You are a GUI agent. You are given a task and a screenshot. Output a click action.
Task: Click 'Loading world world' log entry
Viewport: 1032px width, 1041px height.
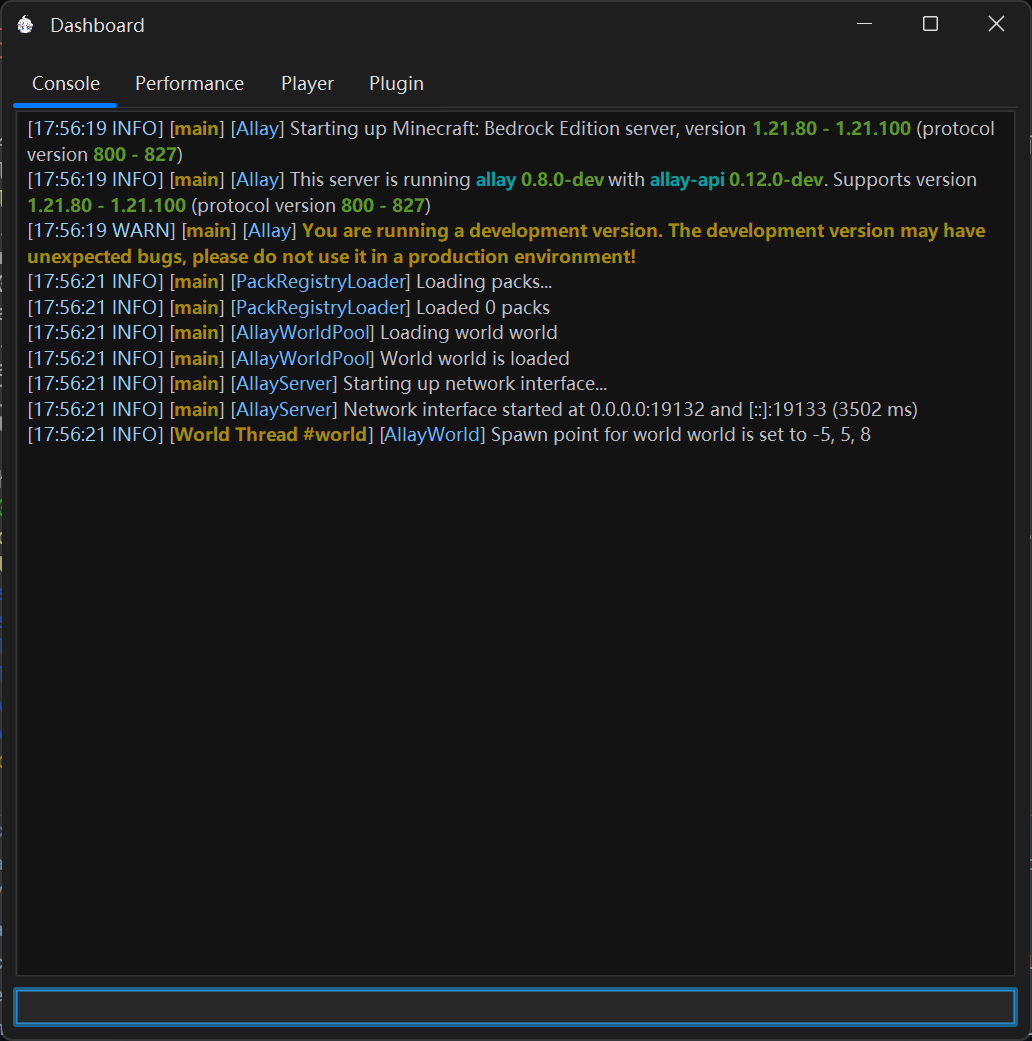(x=292, y=333)
